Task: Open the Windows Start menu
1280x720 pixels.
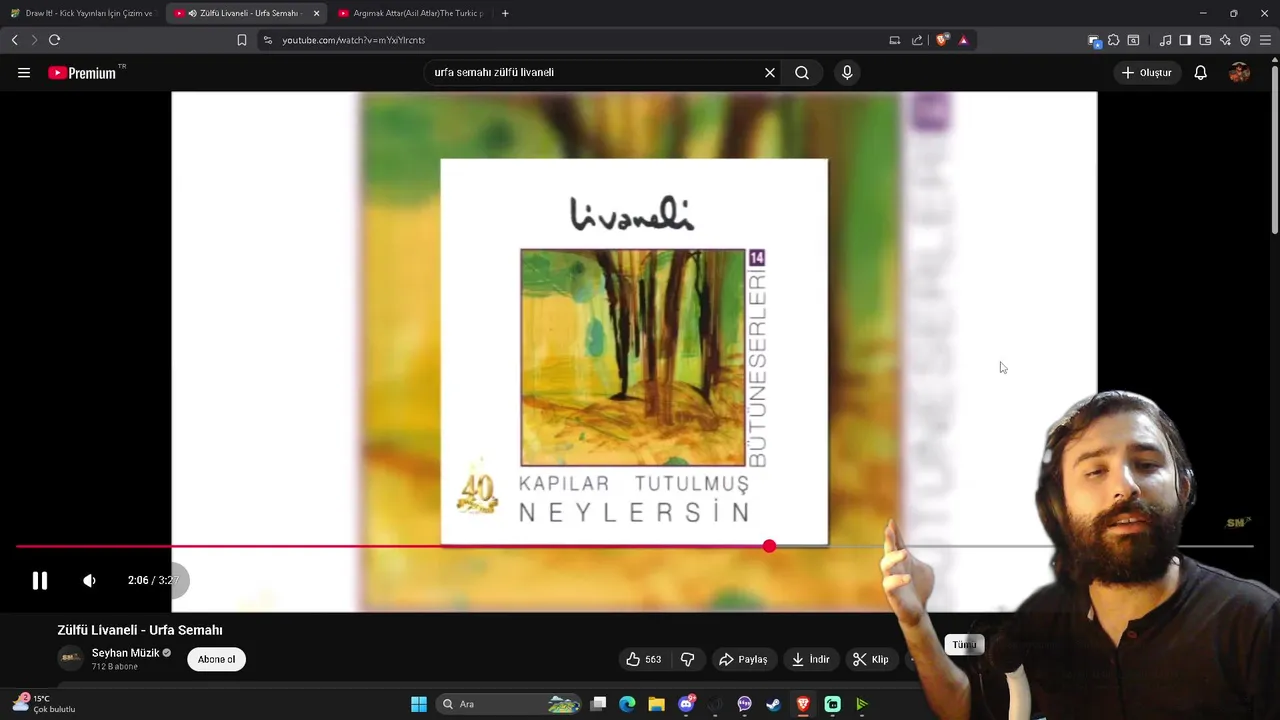Action: coord(419,704)
